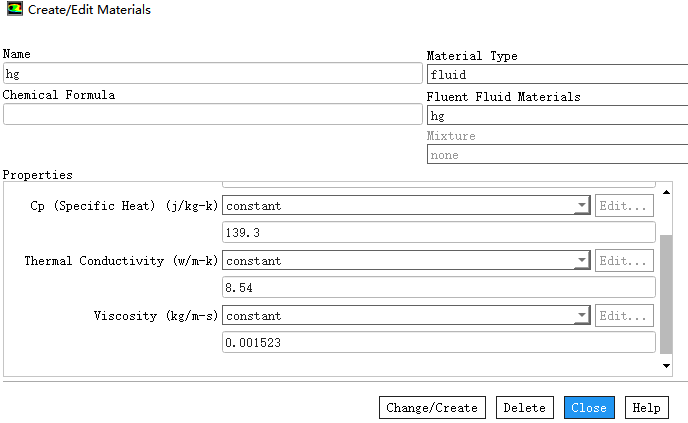
Task: Click the properties list scrollbar thumb
Action: point(667,293)
